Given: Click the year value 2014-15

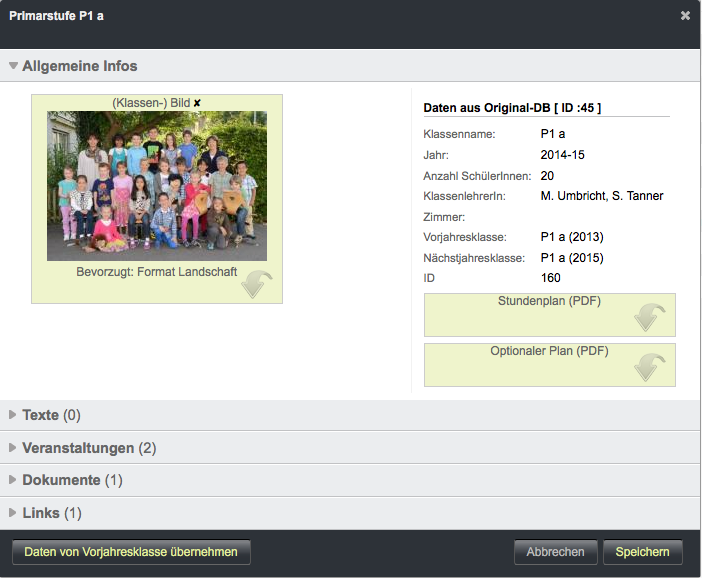Looking at the screenshot, I should pos(562,155).
